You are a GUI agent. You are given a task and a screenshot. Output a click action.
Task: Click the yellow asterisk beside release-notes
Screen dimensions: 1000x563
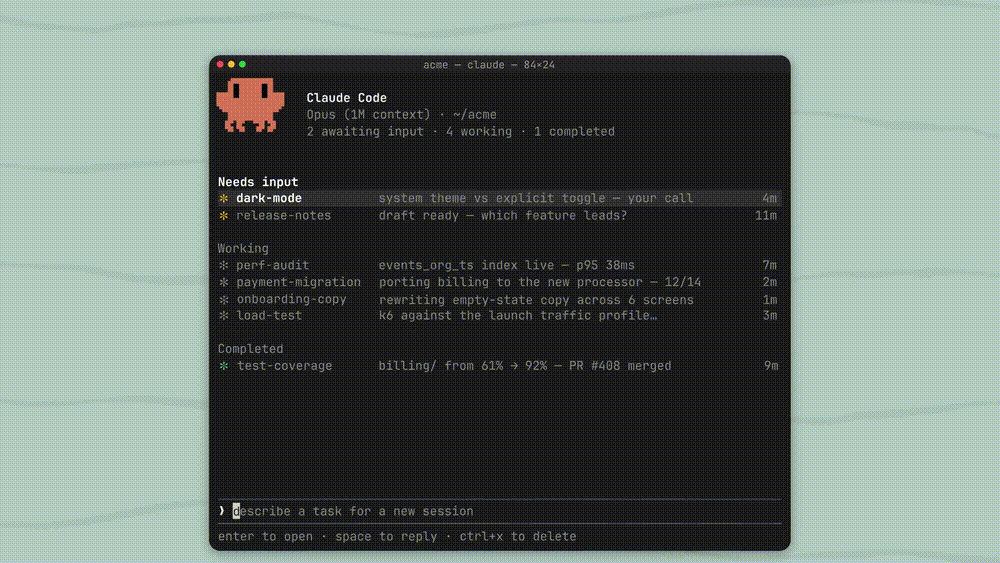coord(224,216)
